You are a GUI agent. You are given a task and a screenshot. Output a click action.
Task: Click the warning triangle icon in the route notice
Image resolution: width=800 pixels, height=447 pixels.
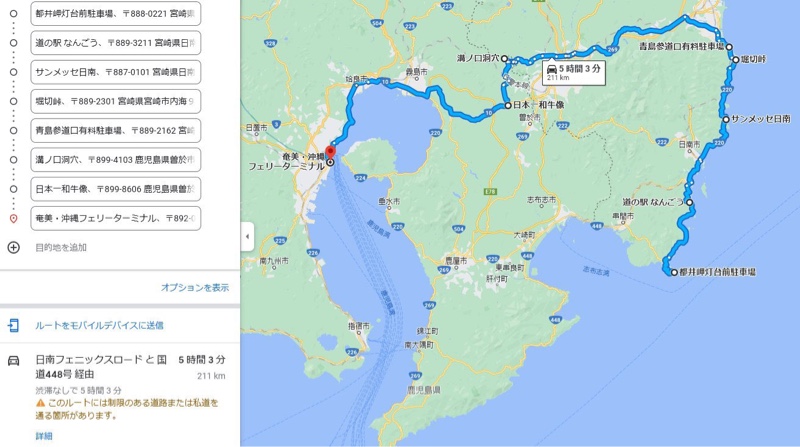coord(40,403)
